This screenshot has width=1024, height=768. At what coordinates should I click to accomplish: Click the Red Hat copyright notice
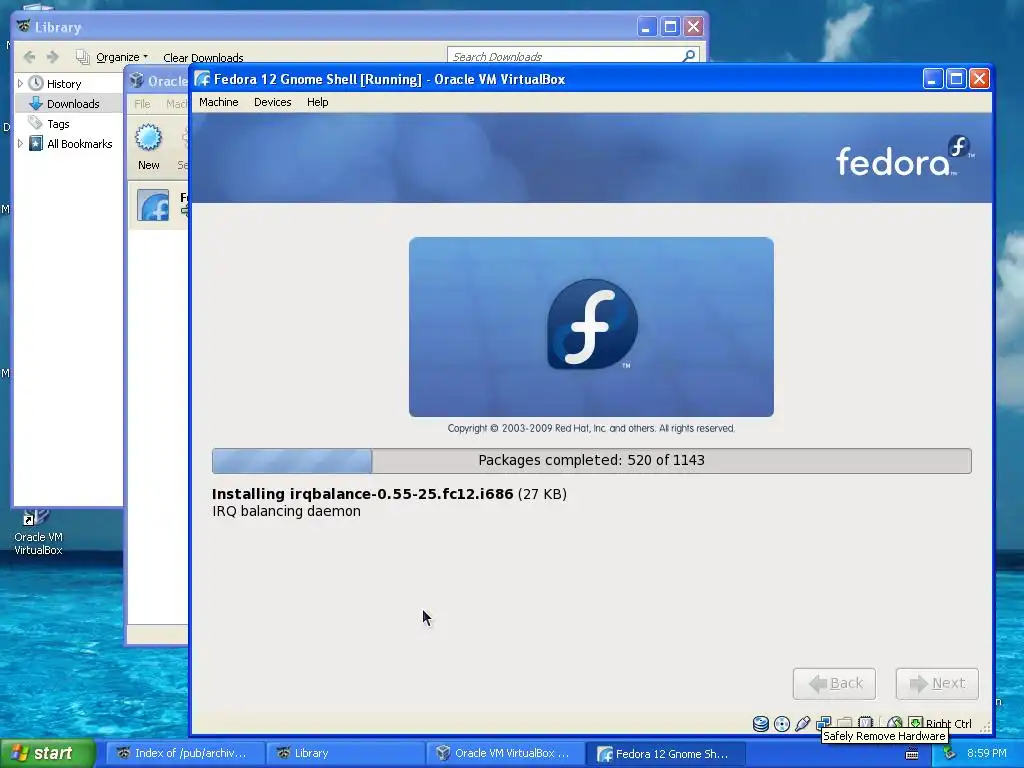click(591, 428)
